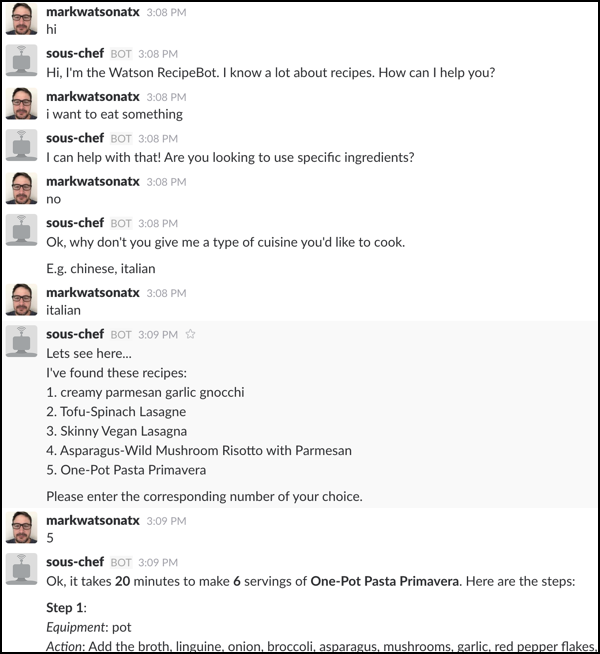Open sous-chef avatar beside 'Lets see here...'
Image resolution: width=600 pixels, height=654 pixels.
tap(21, 341)
